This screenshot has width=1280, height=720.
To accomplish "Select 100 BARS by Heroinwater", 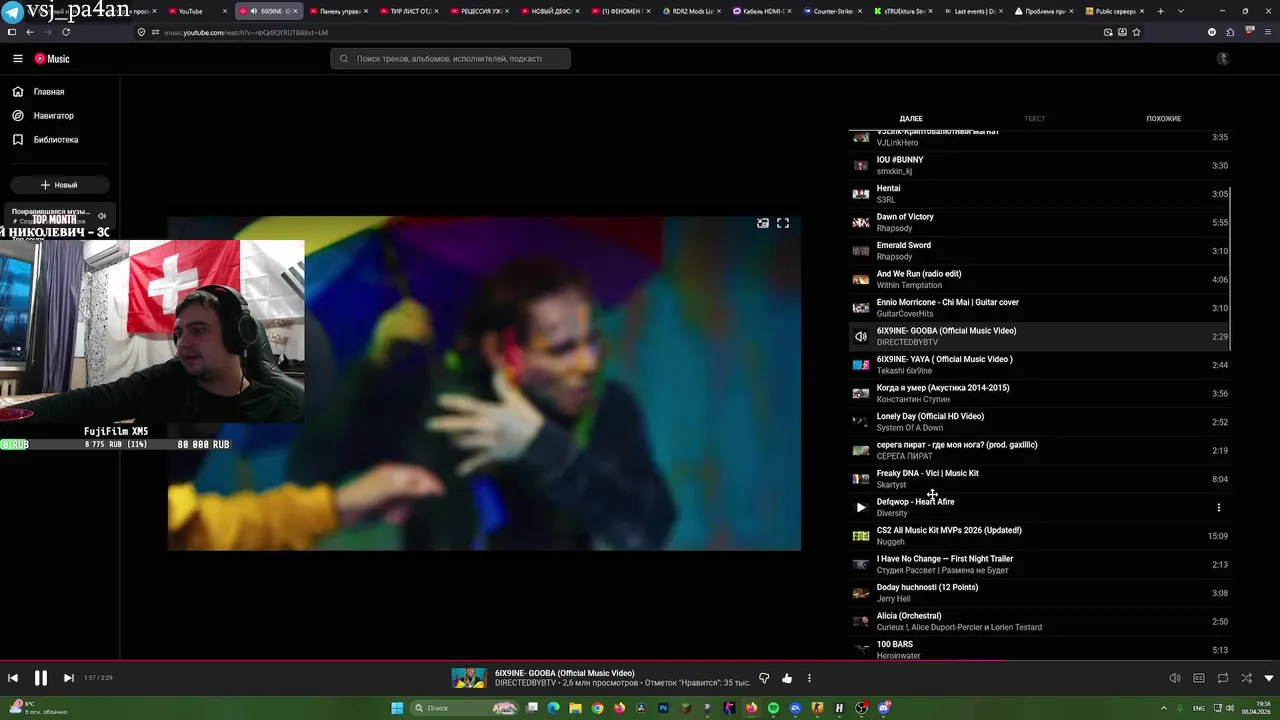I will (x=1040, y=649).
